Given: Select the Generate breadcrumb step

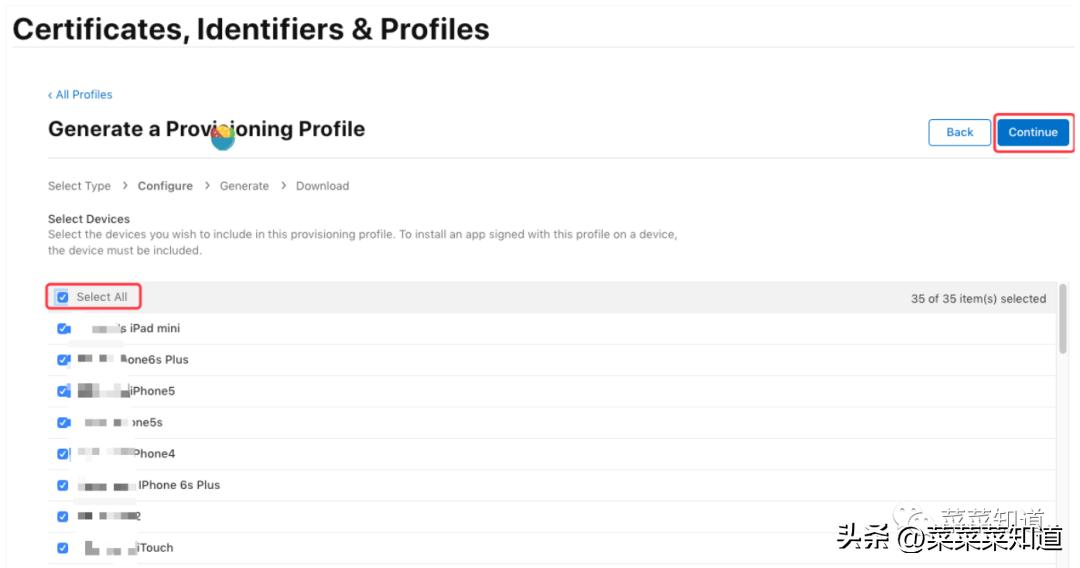Looking at the screenshot, I should 244,186.
